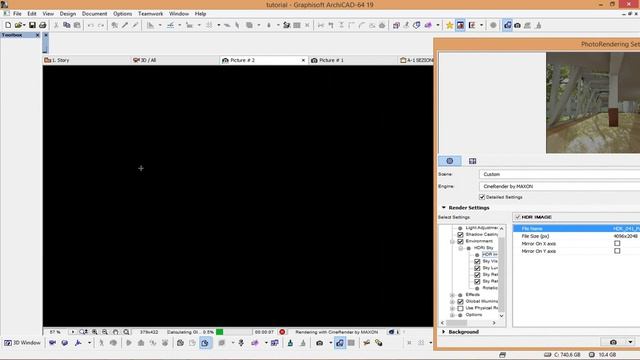
Task: Click the Cut scissors icon
Action: (56, 25)
